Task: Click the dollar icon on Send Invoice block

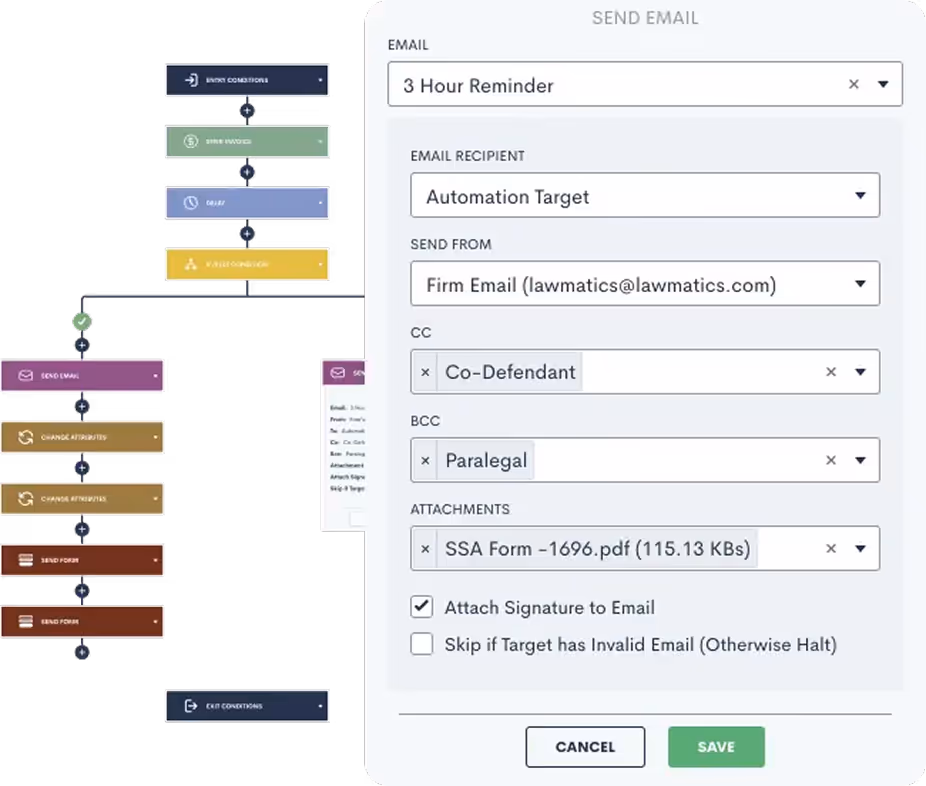Action: 191,141
